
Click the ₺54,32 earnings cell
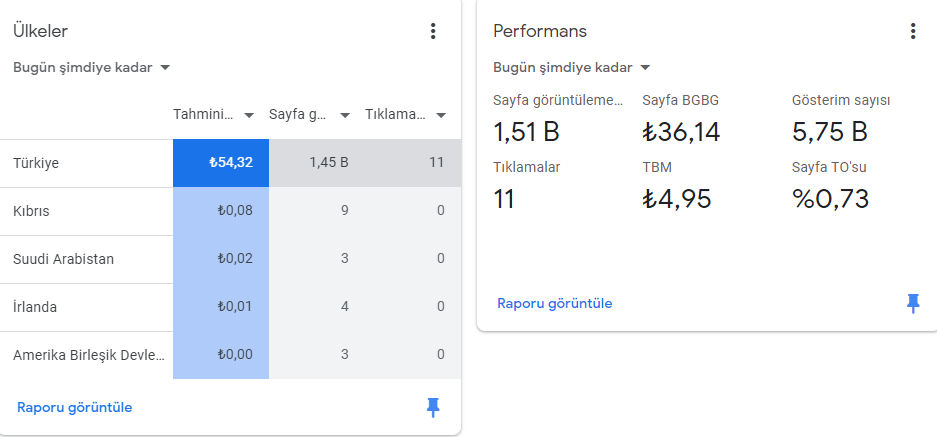pyautogui.click(x=221, y=163)
